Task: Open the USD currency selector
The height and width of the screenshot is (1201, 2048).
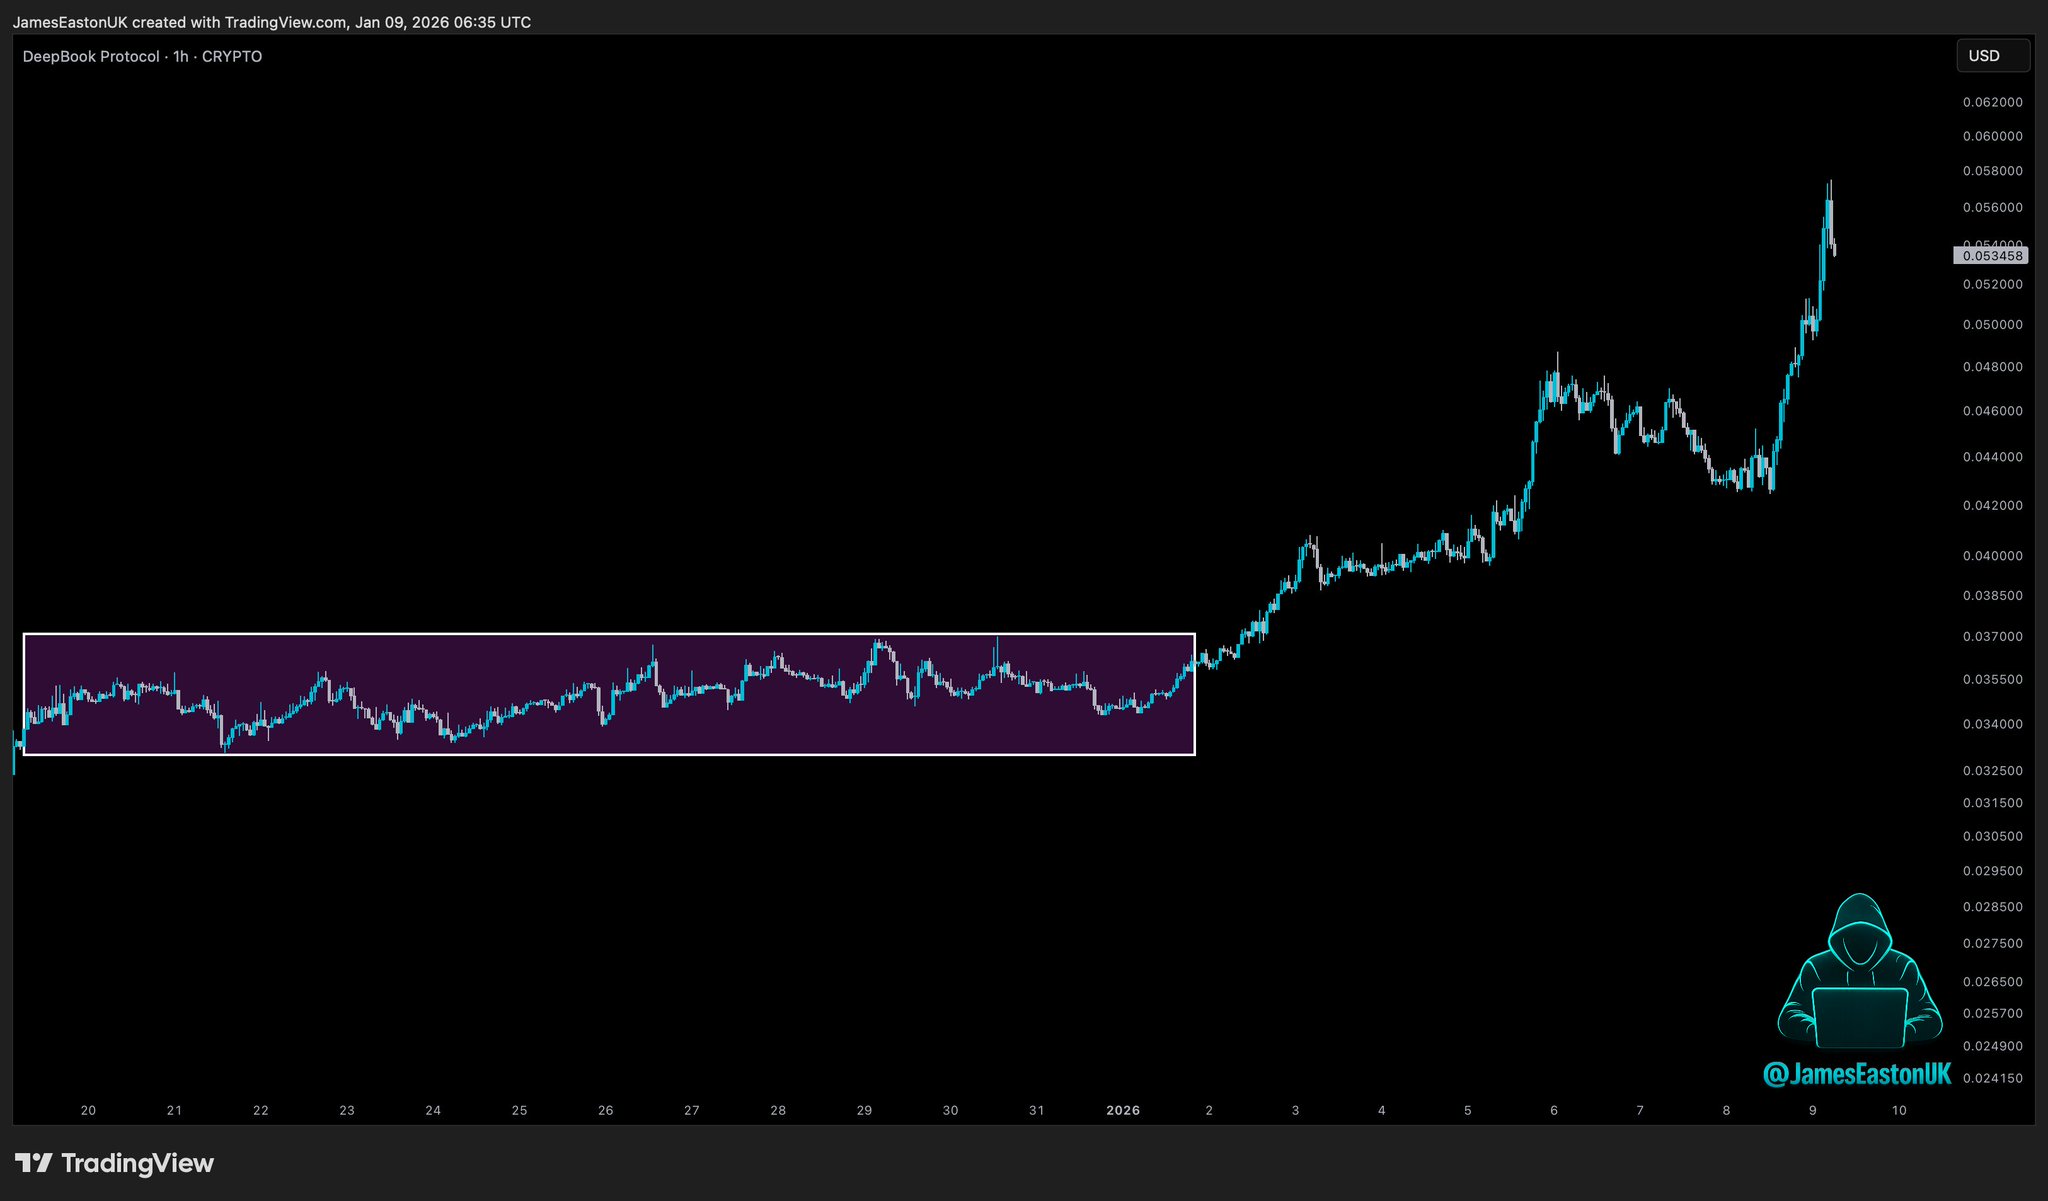Action: (x=1992, y=56)
